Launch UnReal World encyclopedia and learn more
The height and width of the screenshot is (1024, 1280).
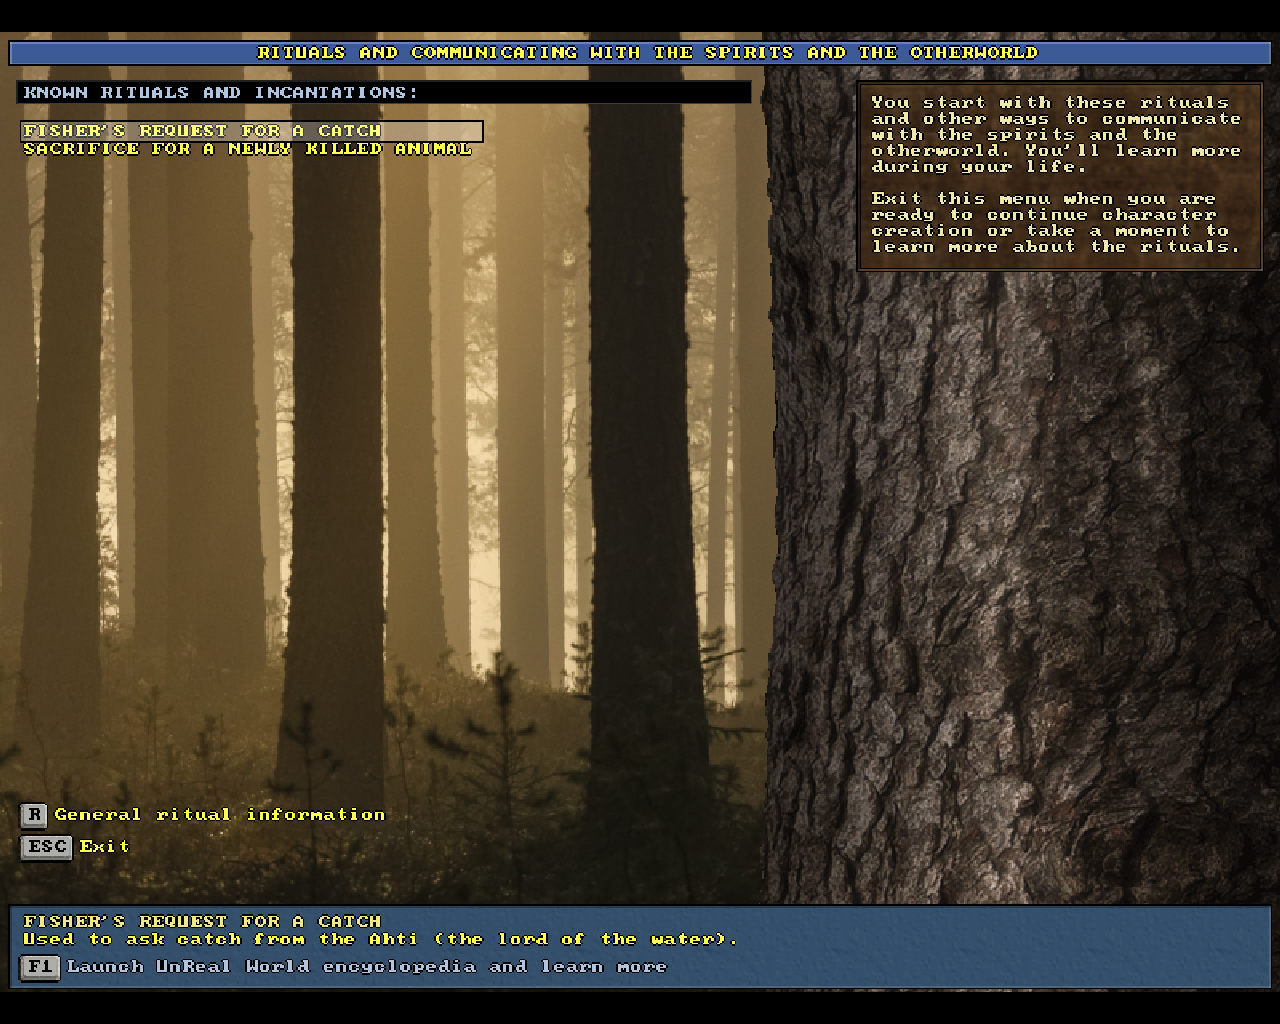[366, 967]
